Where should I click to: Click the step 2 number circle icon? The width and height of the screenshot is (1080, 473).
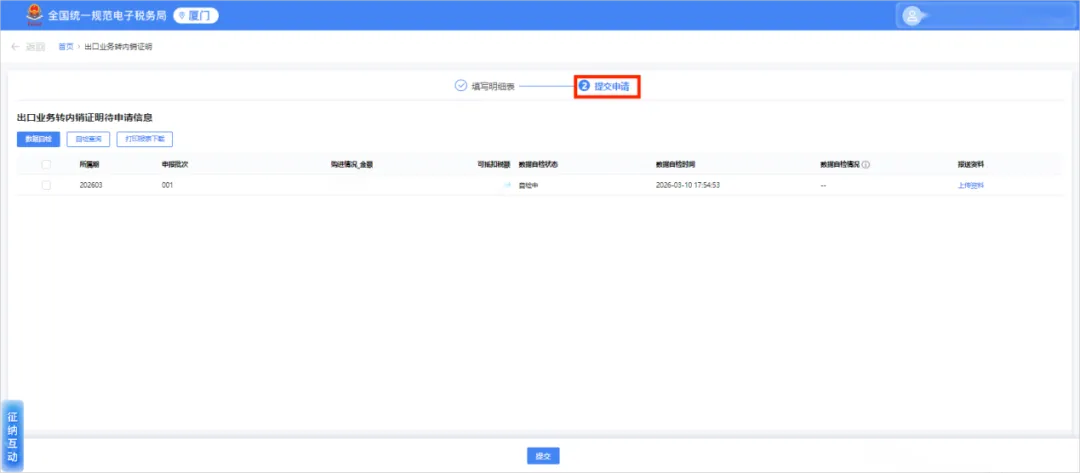[x=584, y=86]
